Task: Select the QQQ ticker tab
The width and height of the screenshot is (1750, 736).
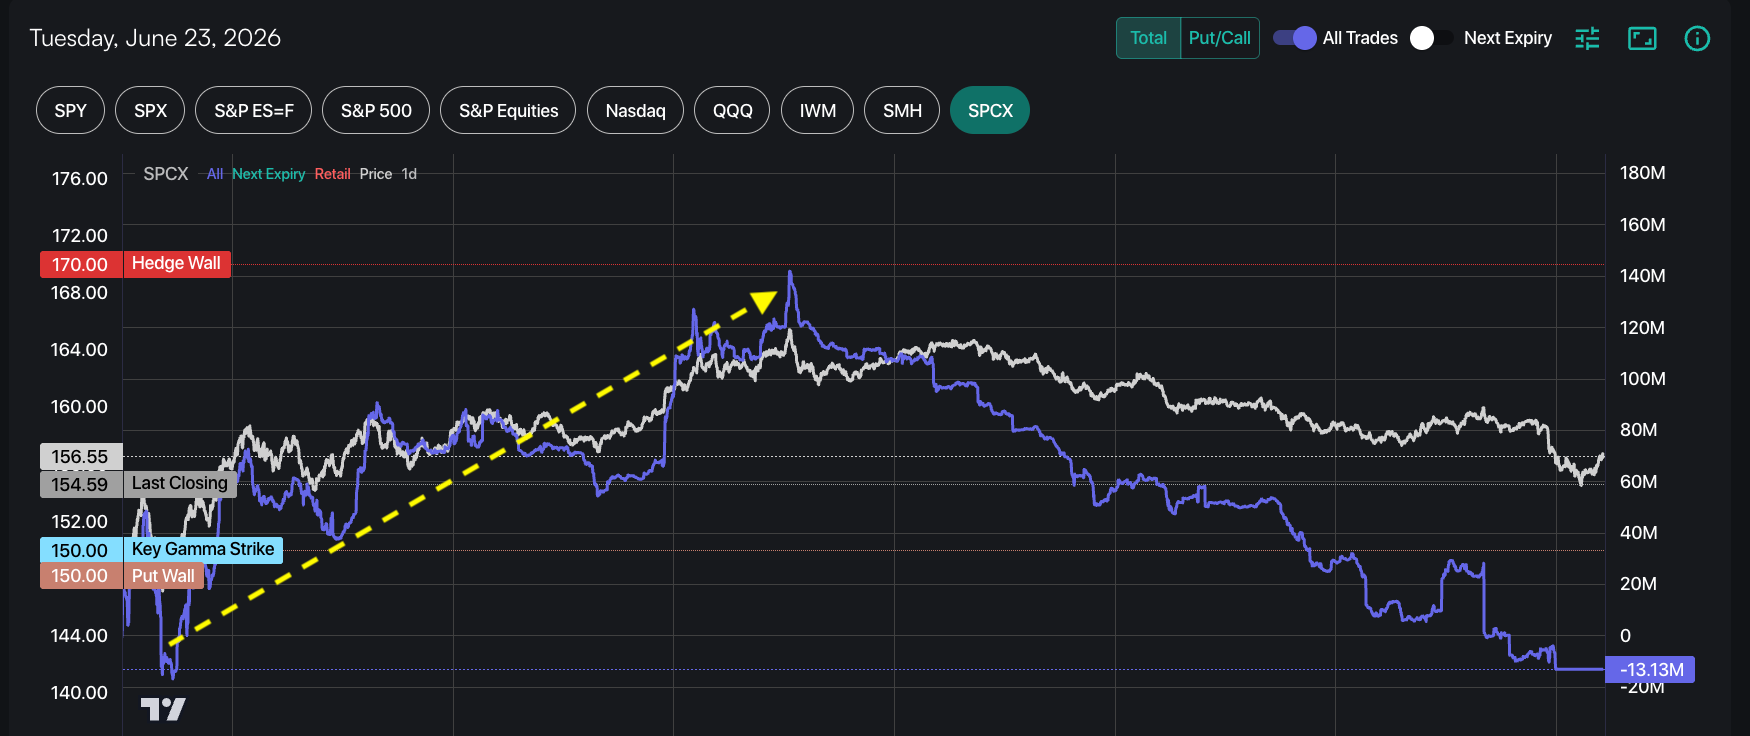Action: click(x=732, y=110)
